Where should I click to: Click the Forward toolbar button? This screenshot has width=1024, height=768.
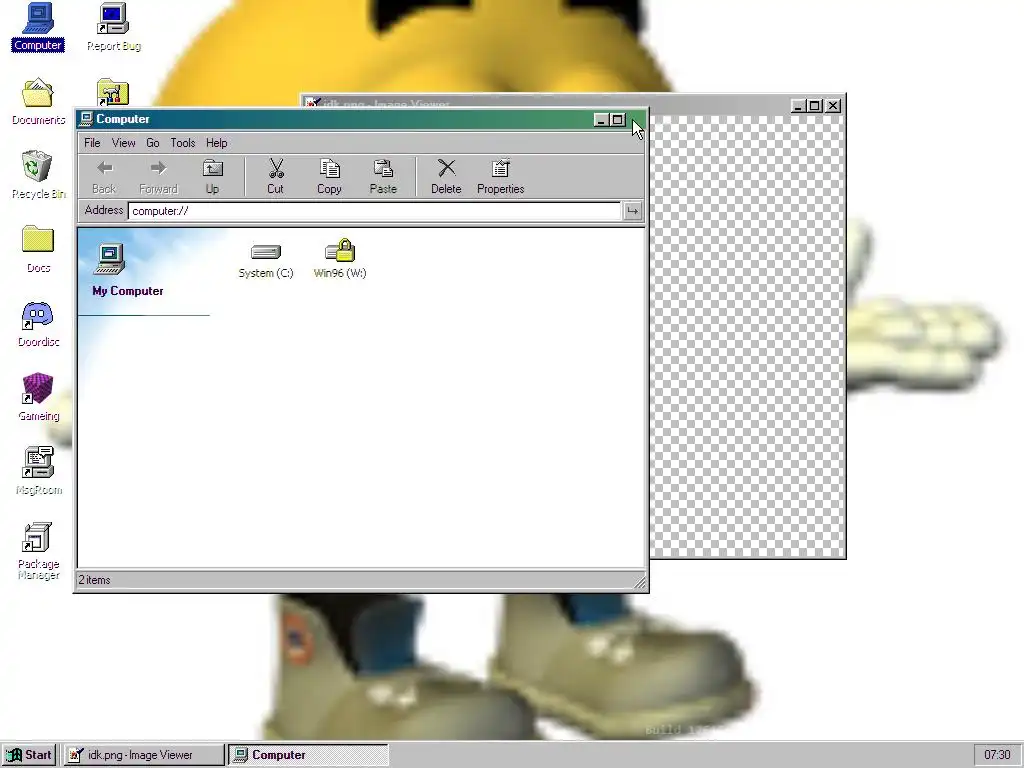tap(158, 177)
